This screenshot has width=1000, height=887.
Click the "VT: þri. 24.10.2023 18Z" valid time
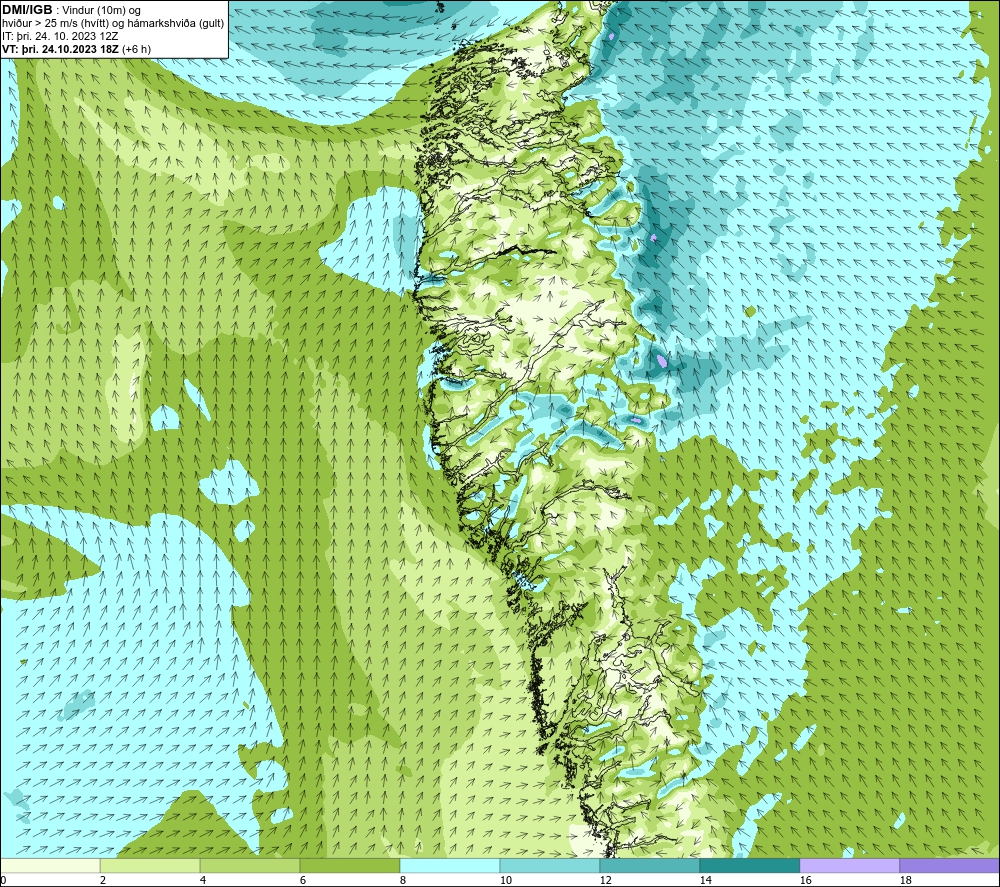pyautogui.click(x=60, y=49)
